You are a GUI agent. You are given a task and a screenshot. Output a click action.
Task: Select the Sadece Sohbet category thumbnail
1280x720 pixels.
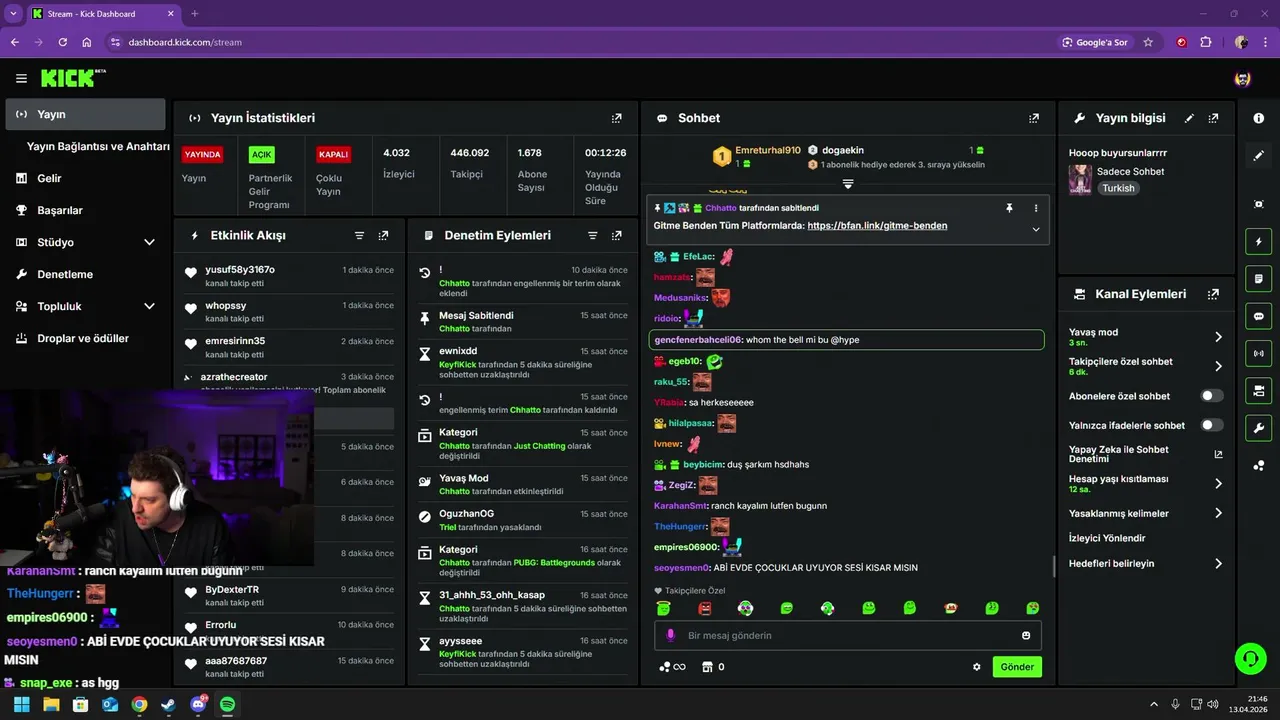1080,179
